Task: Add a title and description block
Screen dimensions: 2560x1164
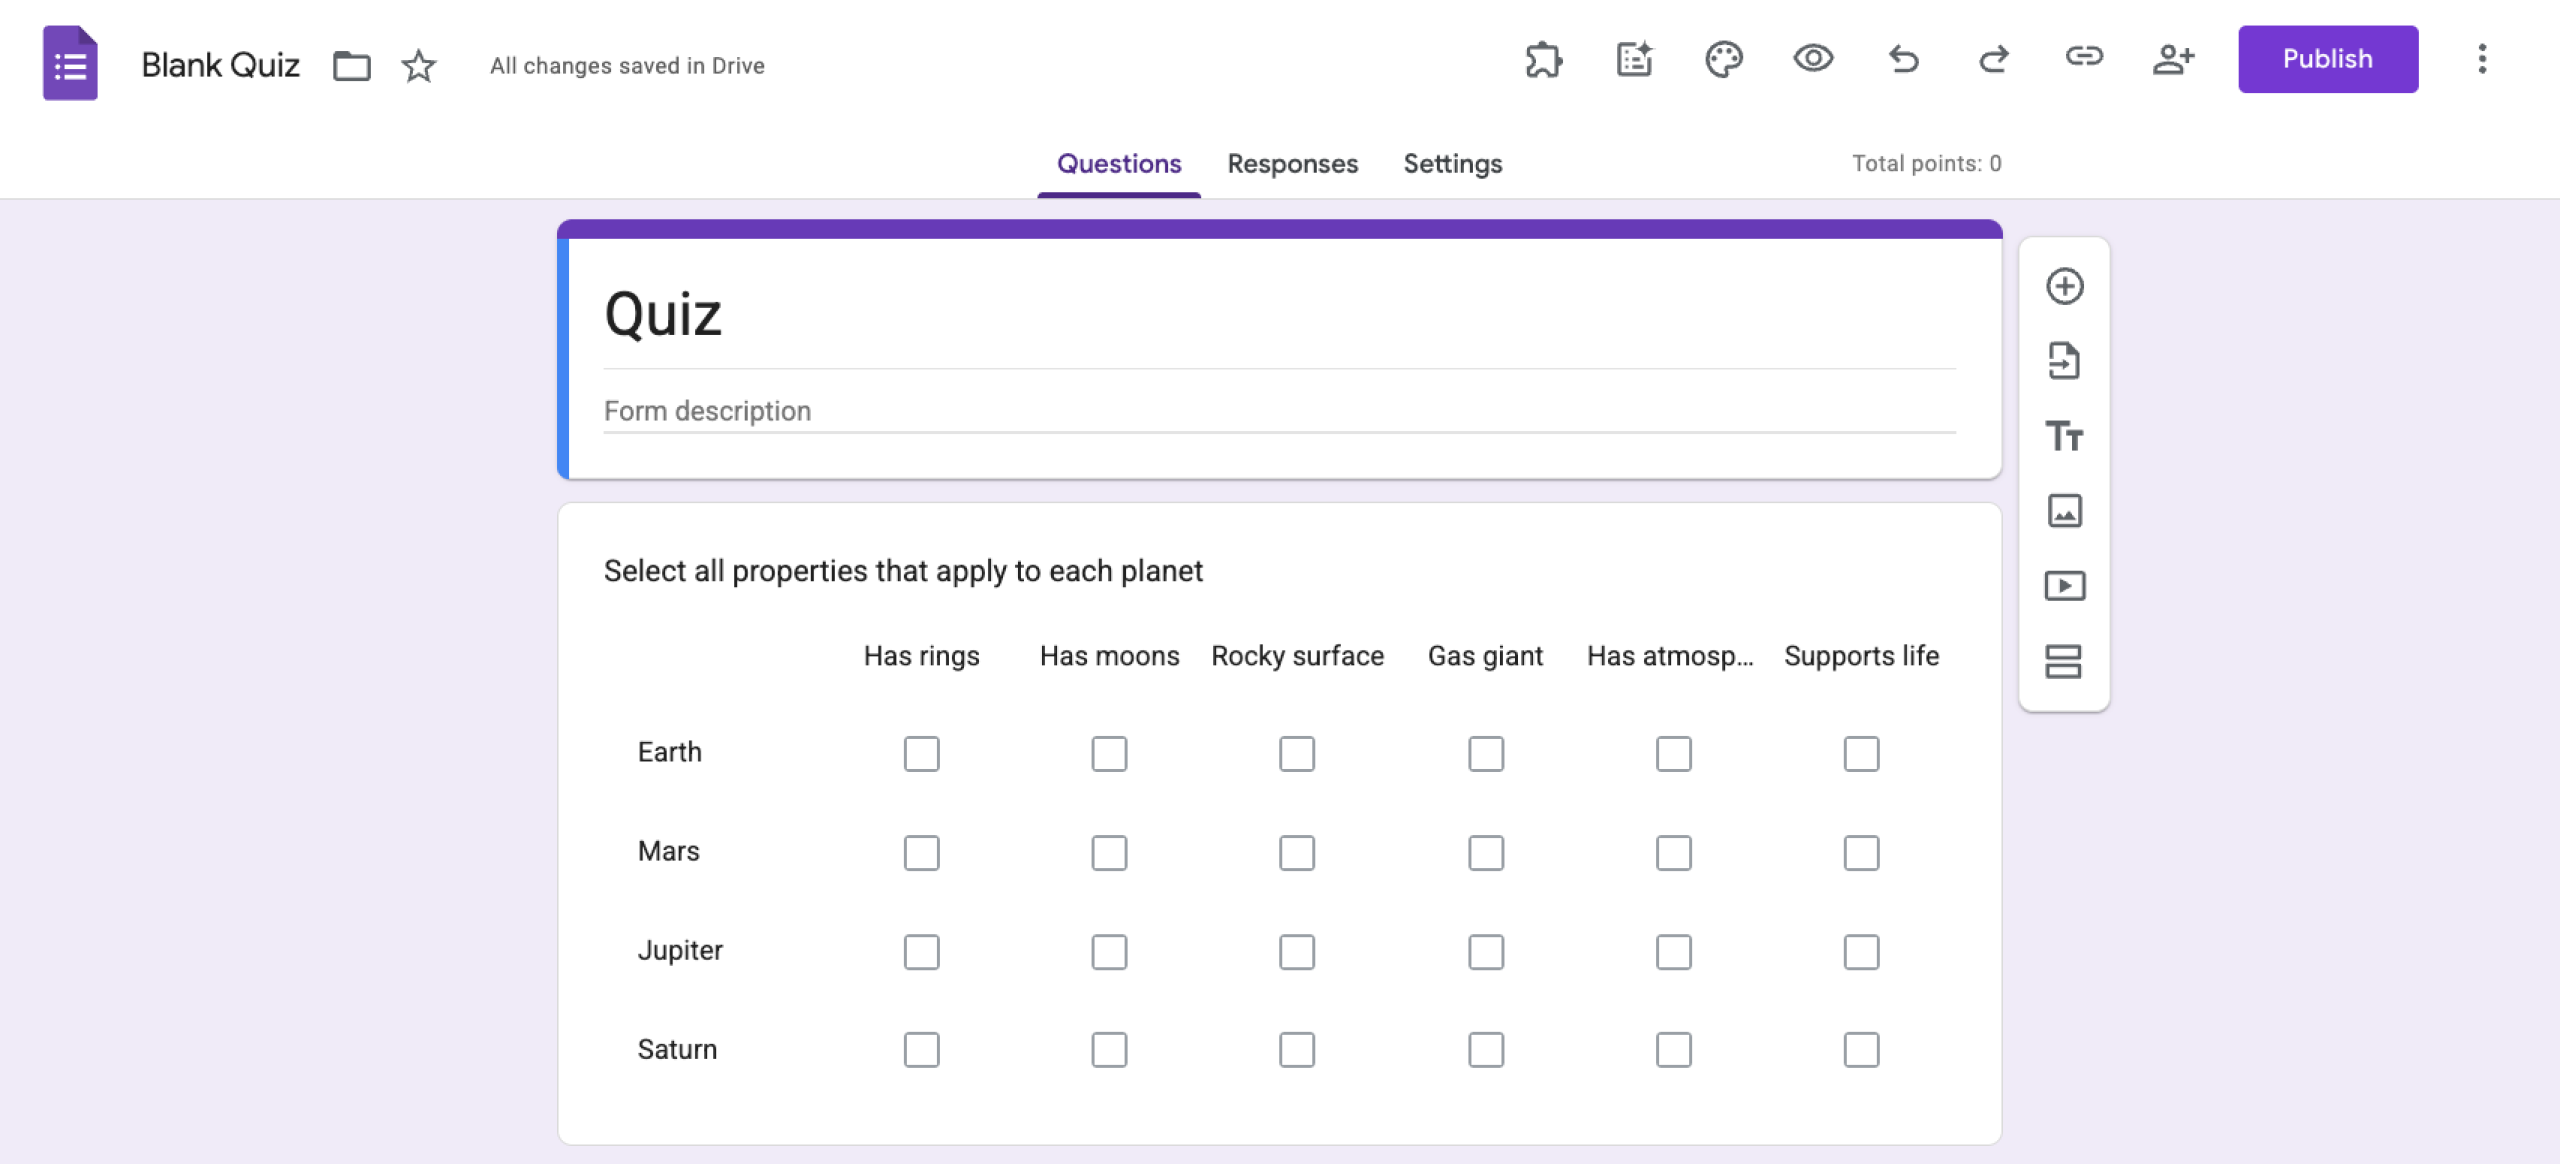Action: pyautogui.click(x=2064, y=437)
